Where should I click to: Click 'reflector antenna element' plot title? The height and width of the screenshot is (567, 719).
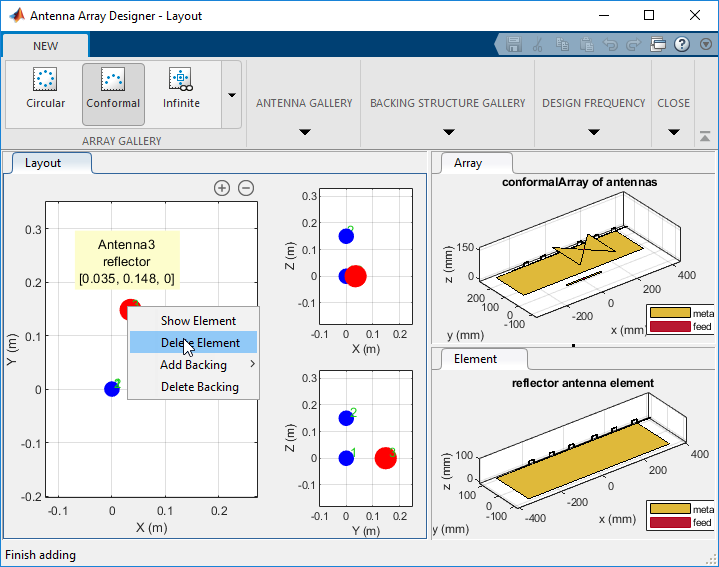pyautogui.click(x=583, y=383)
